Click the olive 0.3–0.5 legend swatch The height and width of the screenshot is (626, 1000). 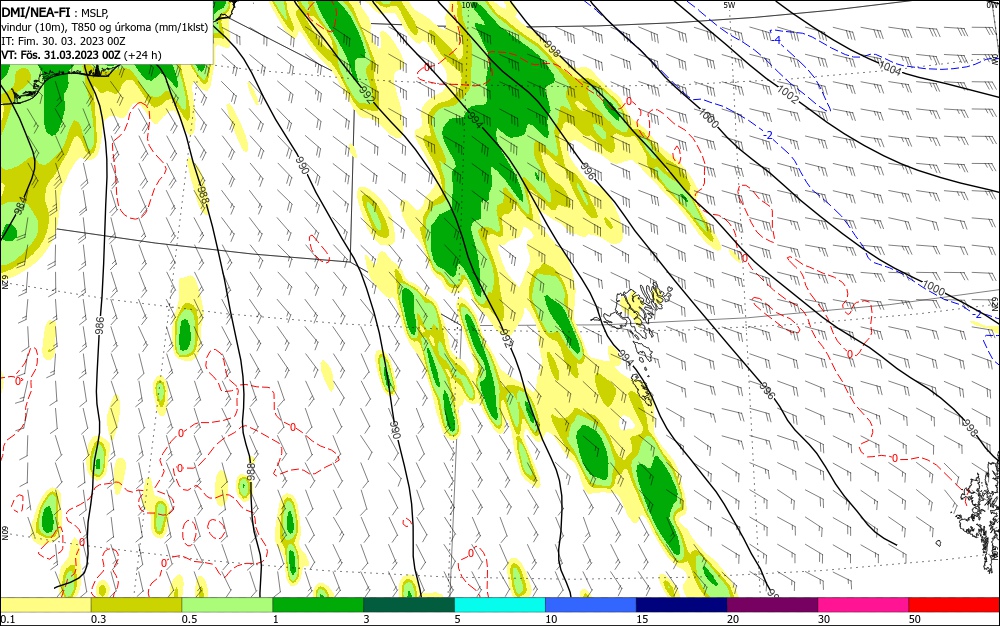coord(136,605)
